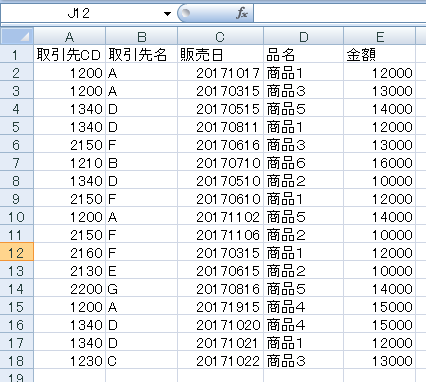Select cell with date 20170616
Screen dimensions: 426x382
click(x=220, y=145)
